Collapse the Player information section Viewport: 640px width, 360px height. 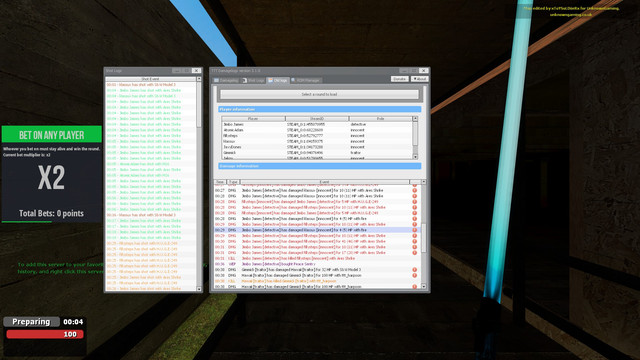coord(319,109)
